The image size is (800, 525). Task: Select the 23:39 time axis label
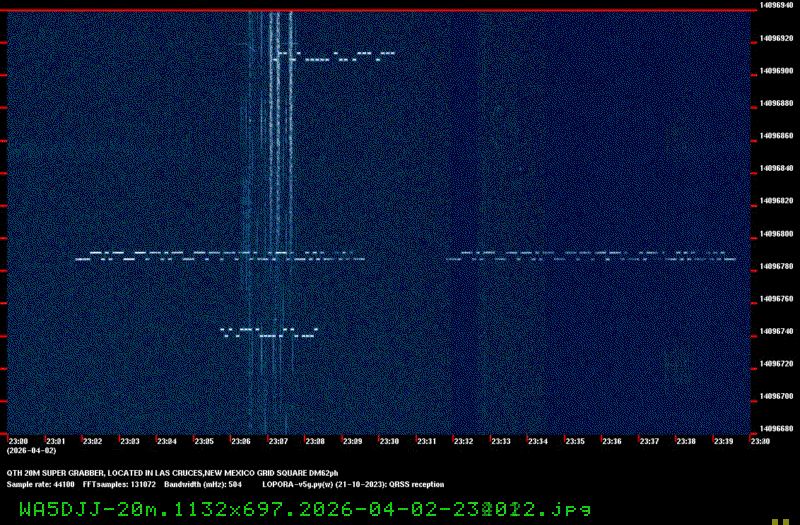(723, 441)
